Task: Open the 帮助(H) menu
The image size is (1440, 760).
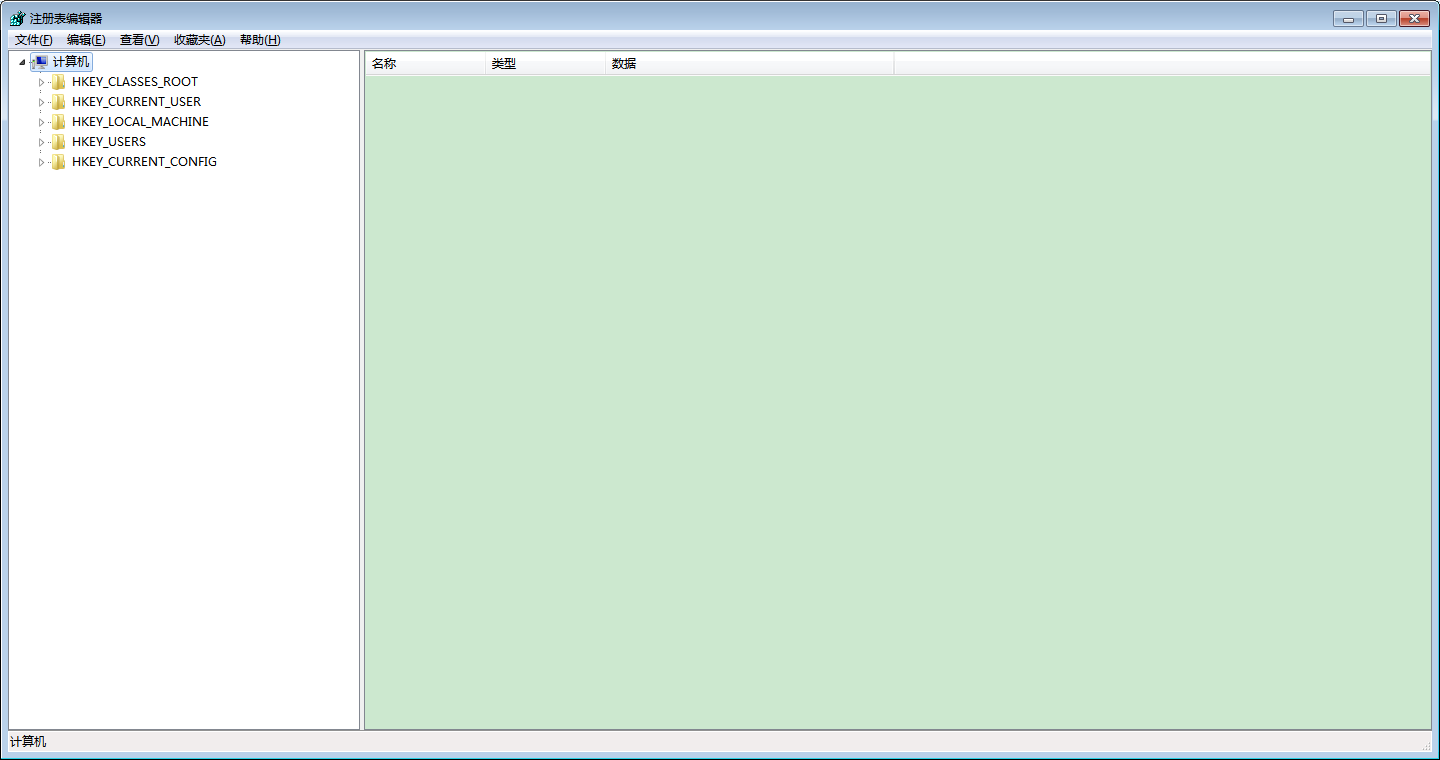Action: (260, 40)
